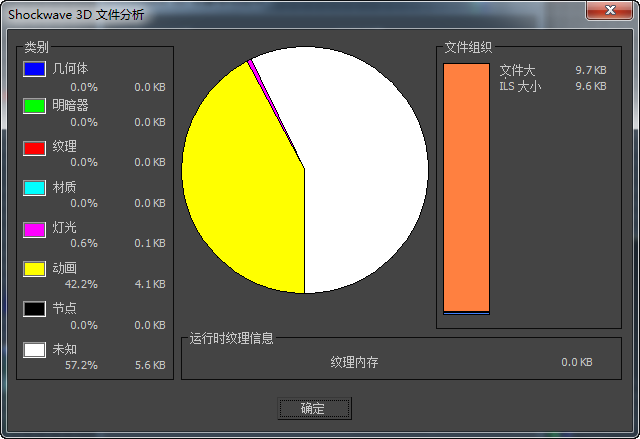Click the 0.1 KB lights size
The image size is (640, 439).
(150, 243)
